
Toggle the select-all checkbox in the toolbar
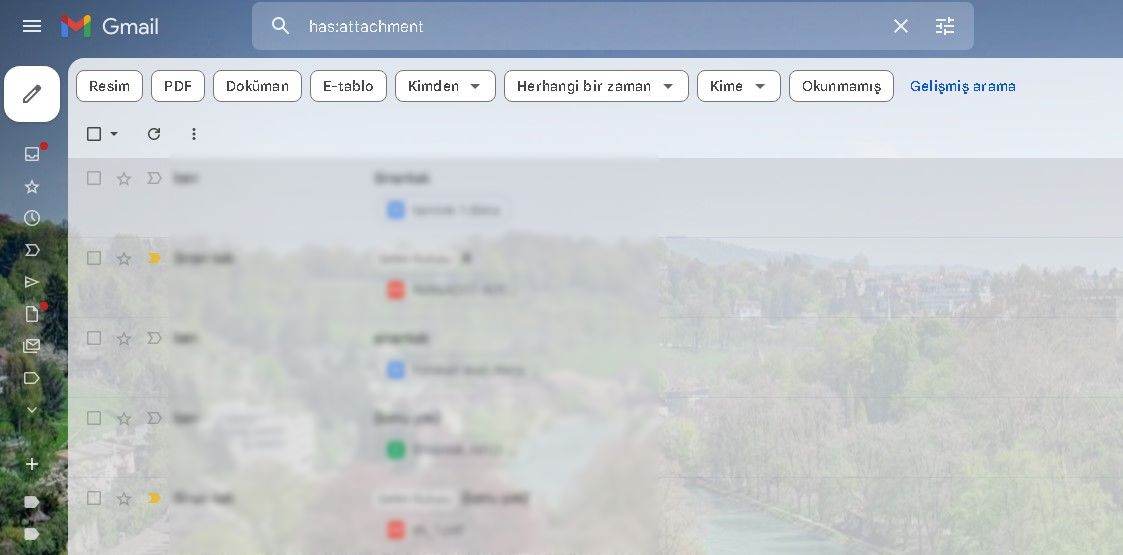tap(94, 134)
